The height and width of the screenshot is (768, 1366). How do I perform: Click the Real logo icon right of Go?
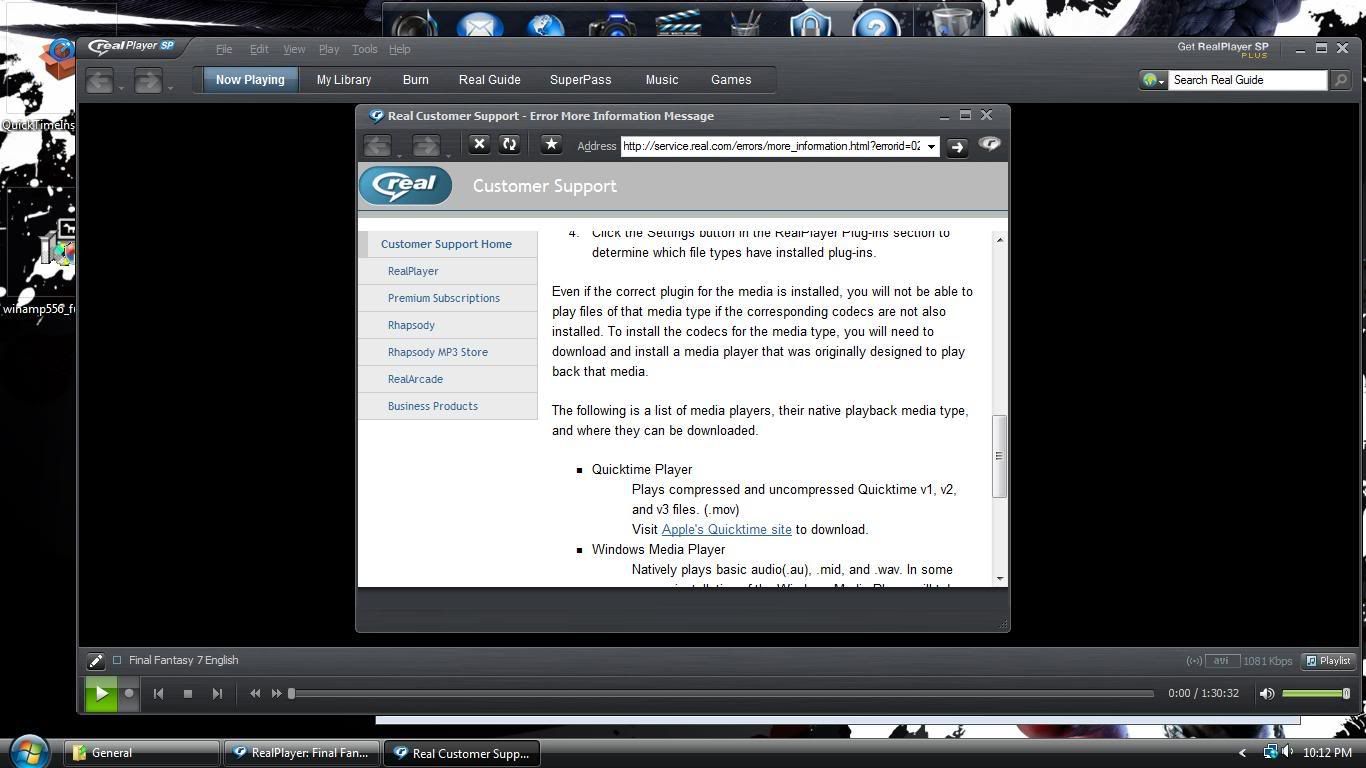[x=989, y=145]
